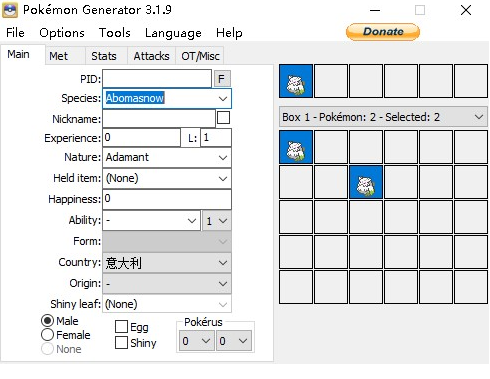Enable the Egg checkbox
The image size is (490, 379).
click(x=121, y=327)
